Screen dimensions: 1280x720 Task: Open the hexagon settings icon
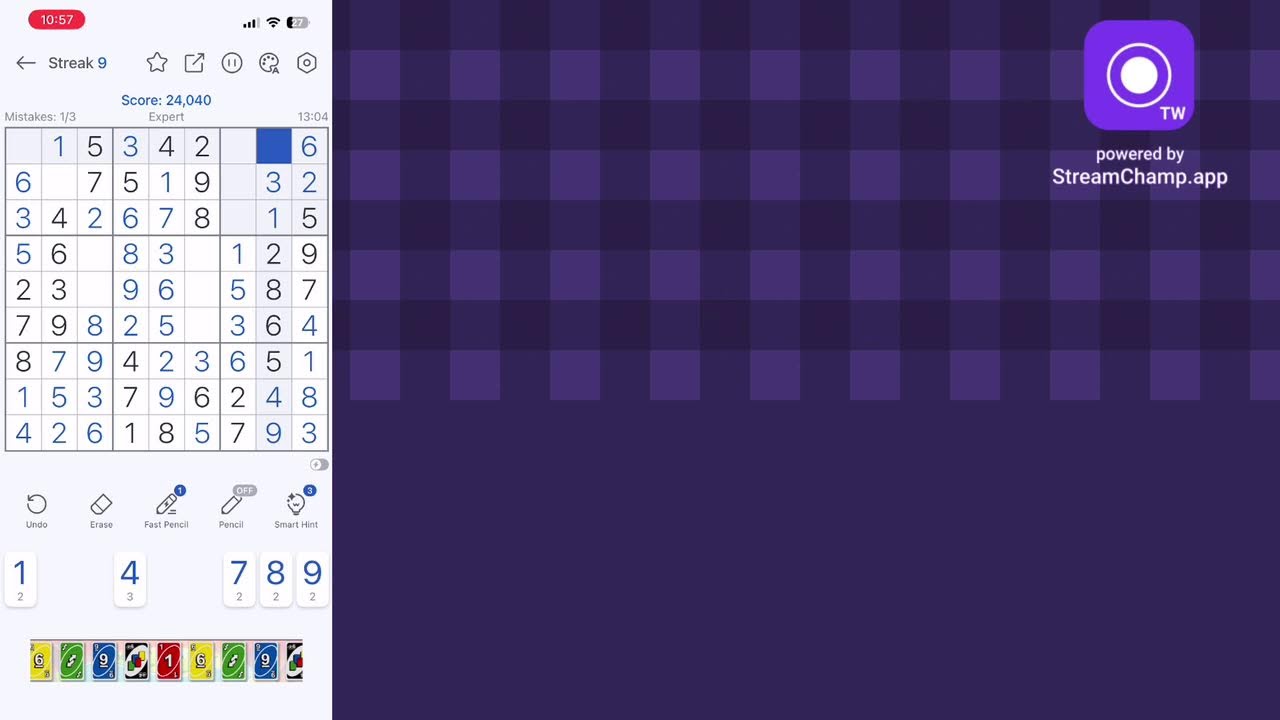307,63
